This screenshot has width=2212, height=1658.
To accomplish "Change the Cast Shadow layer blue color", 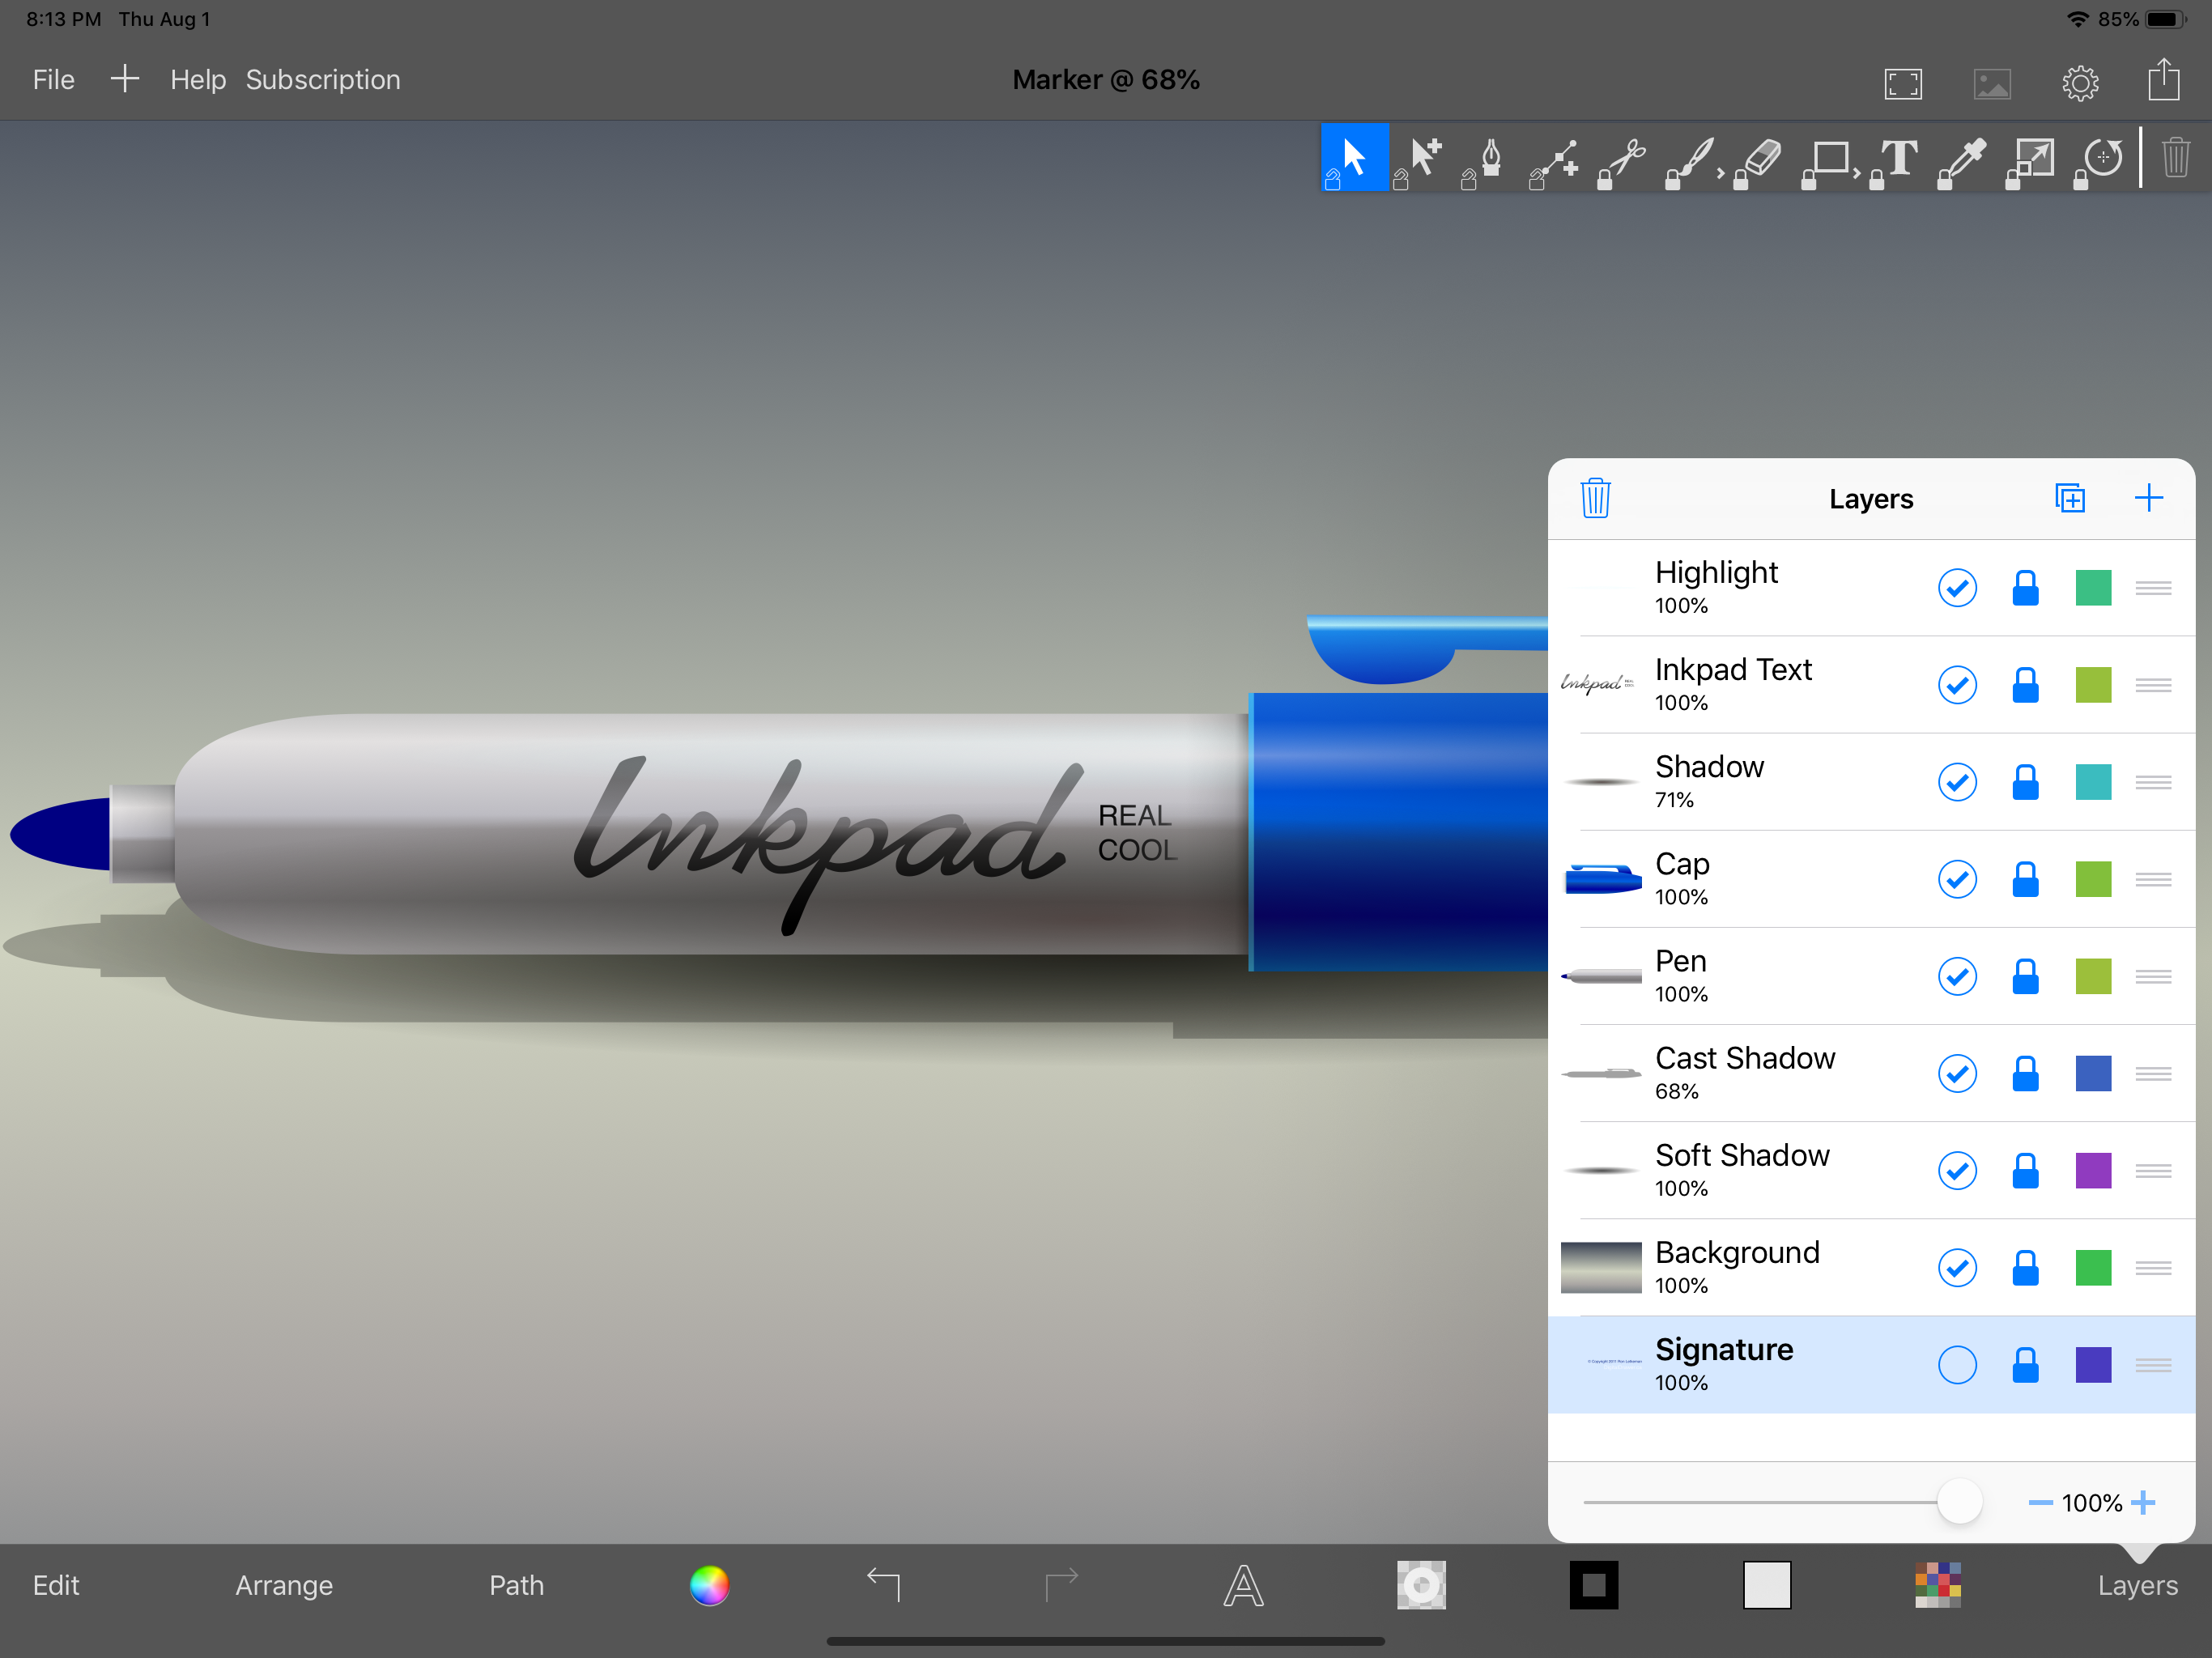I will [2093, 1073].
